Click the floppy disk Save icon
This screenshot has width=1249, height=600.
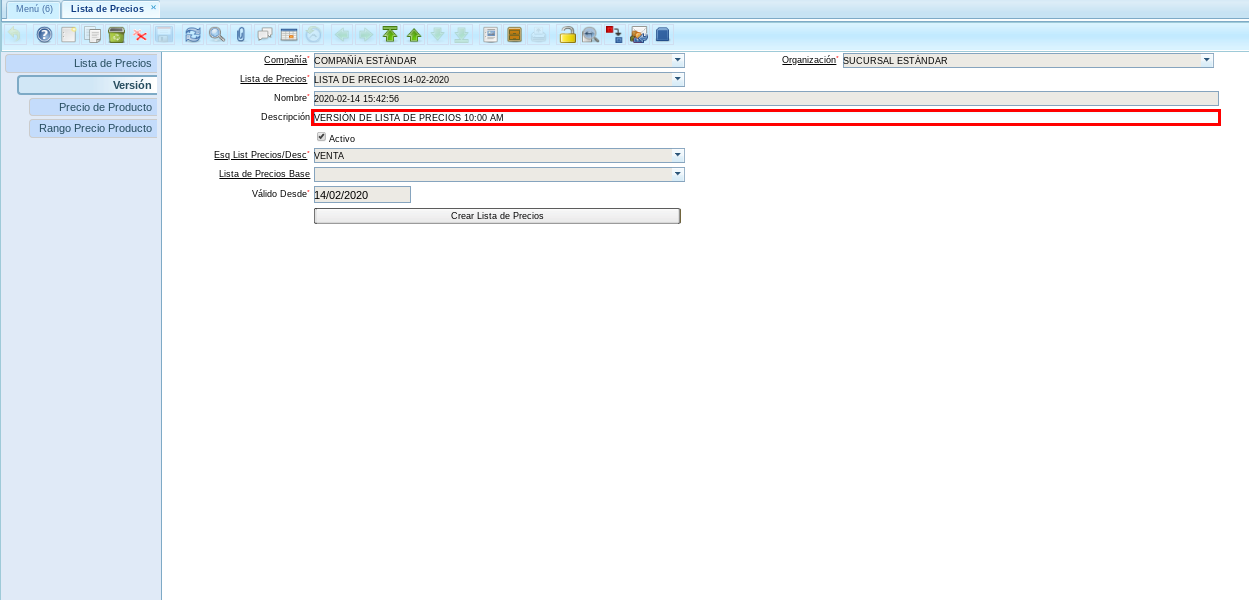pyautogui.click(x=164, y=34)
